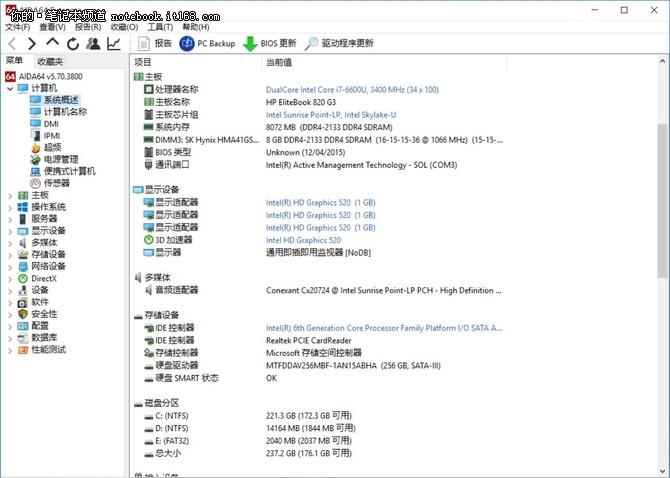The width and height of the screenshot is (670, 478).
Task: Expand the 操作系统 tree node
Action: pos(10,208)
